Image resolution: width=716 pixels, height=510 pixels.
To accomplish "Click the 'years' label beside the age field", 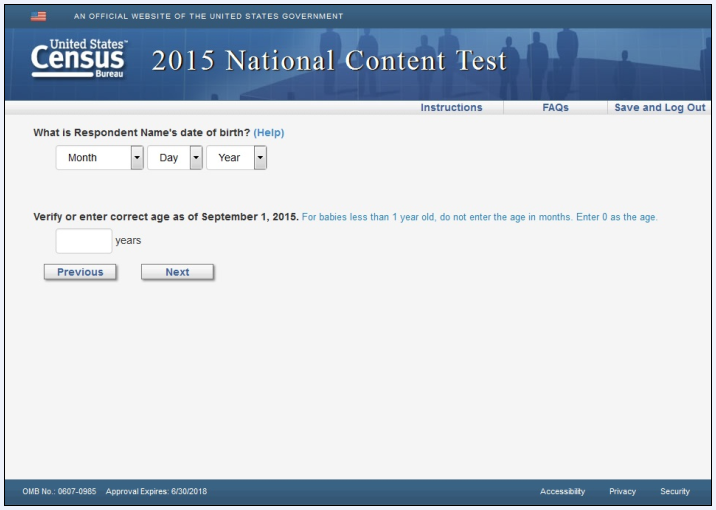I will point(128,241).
